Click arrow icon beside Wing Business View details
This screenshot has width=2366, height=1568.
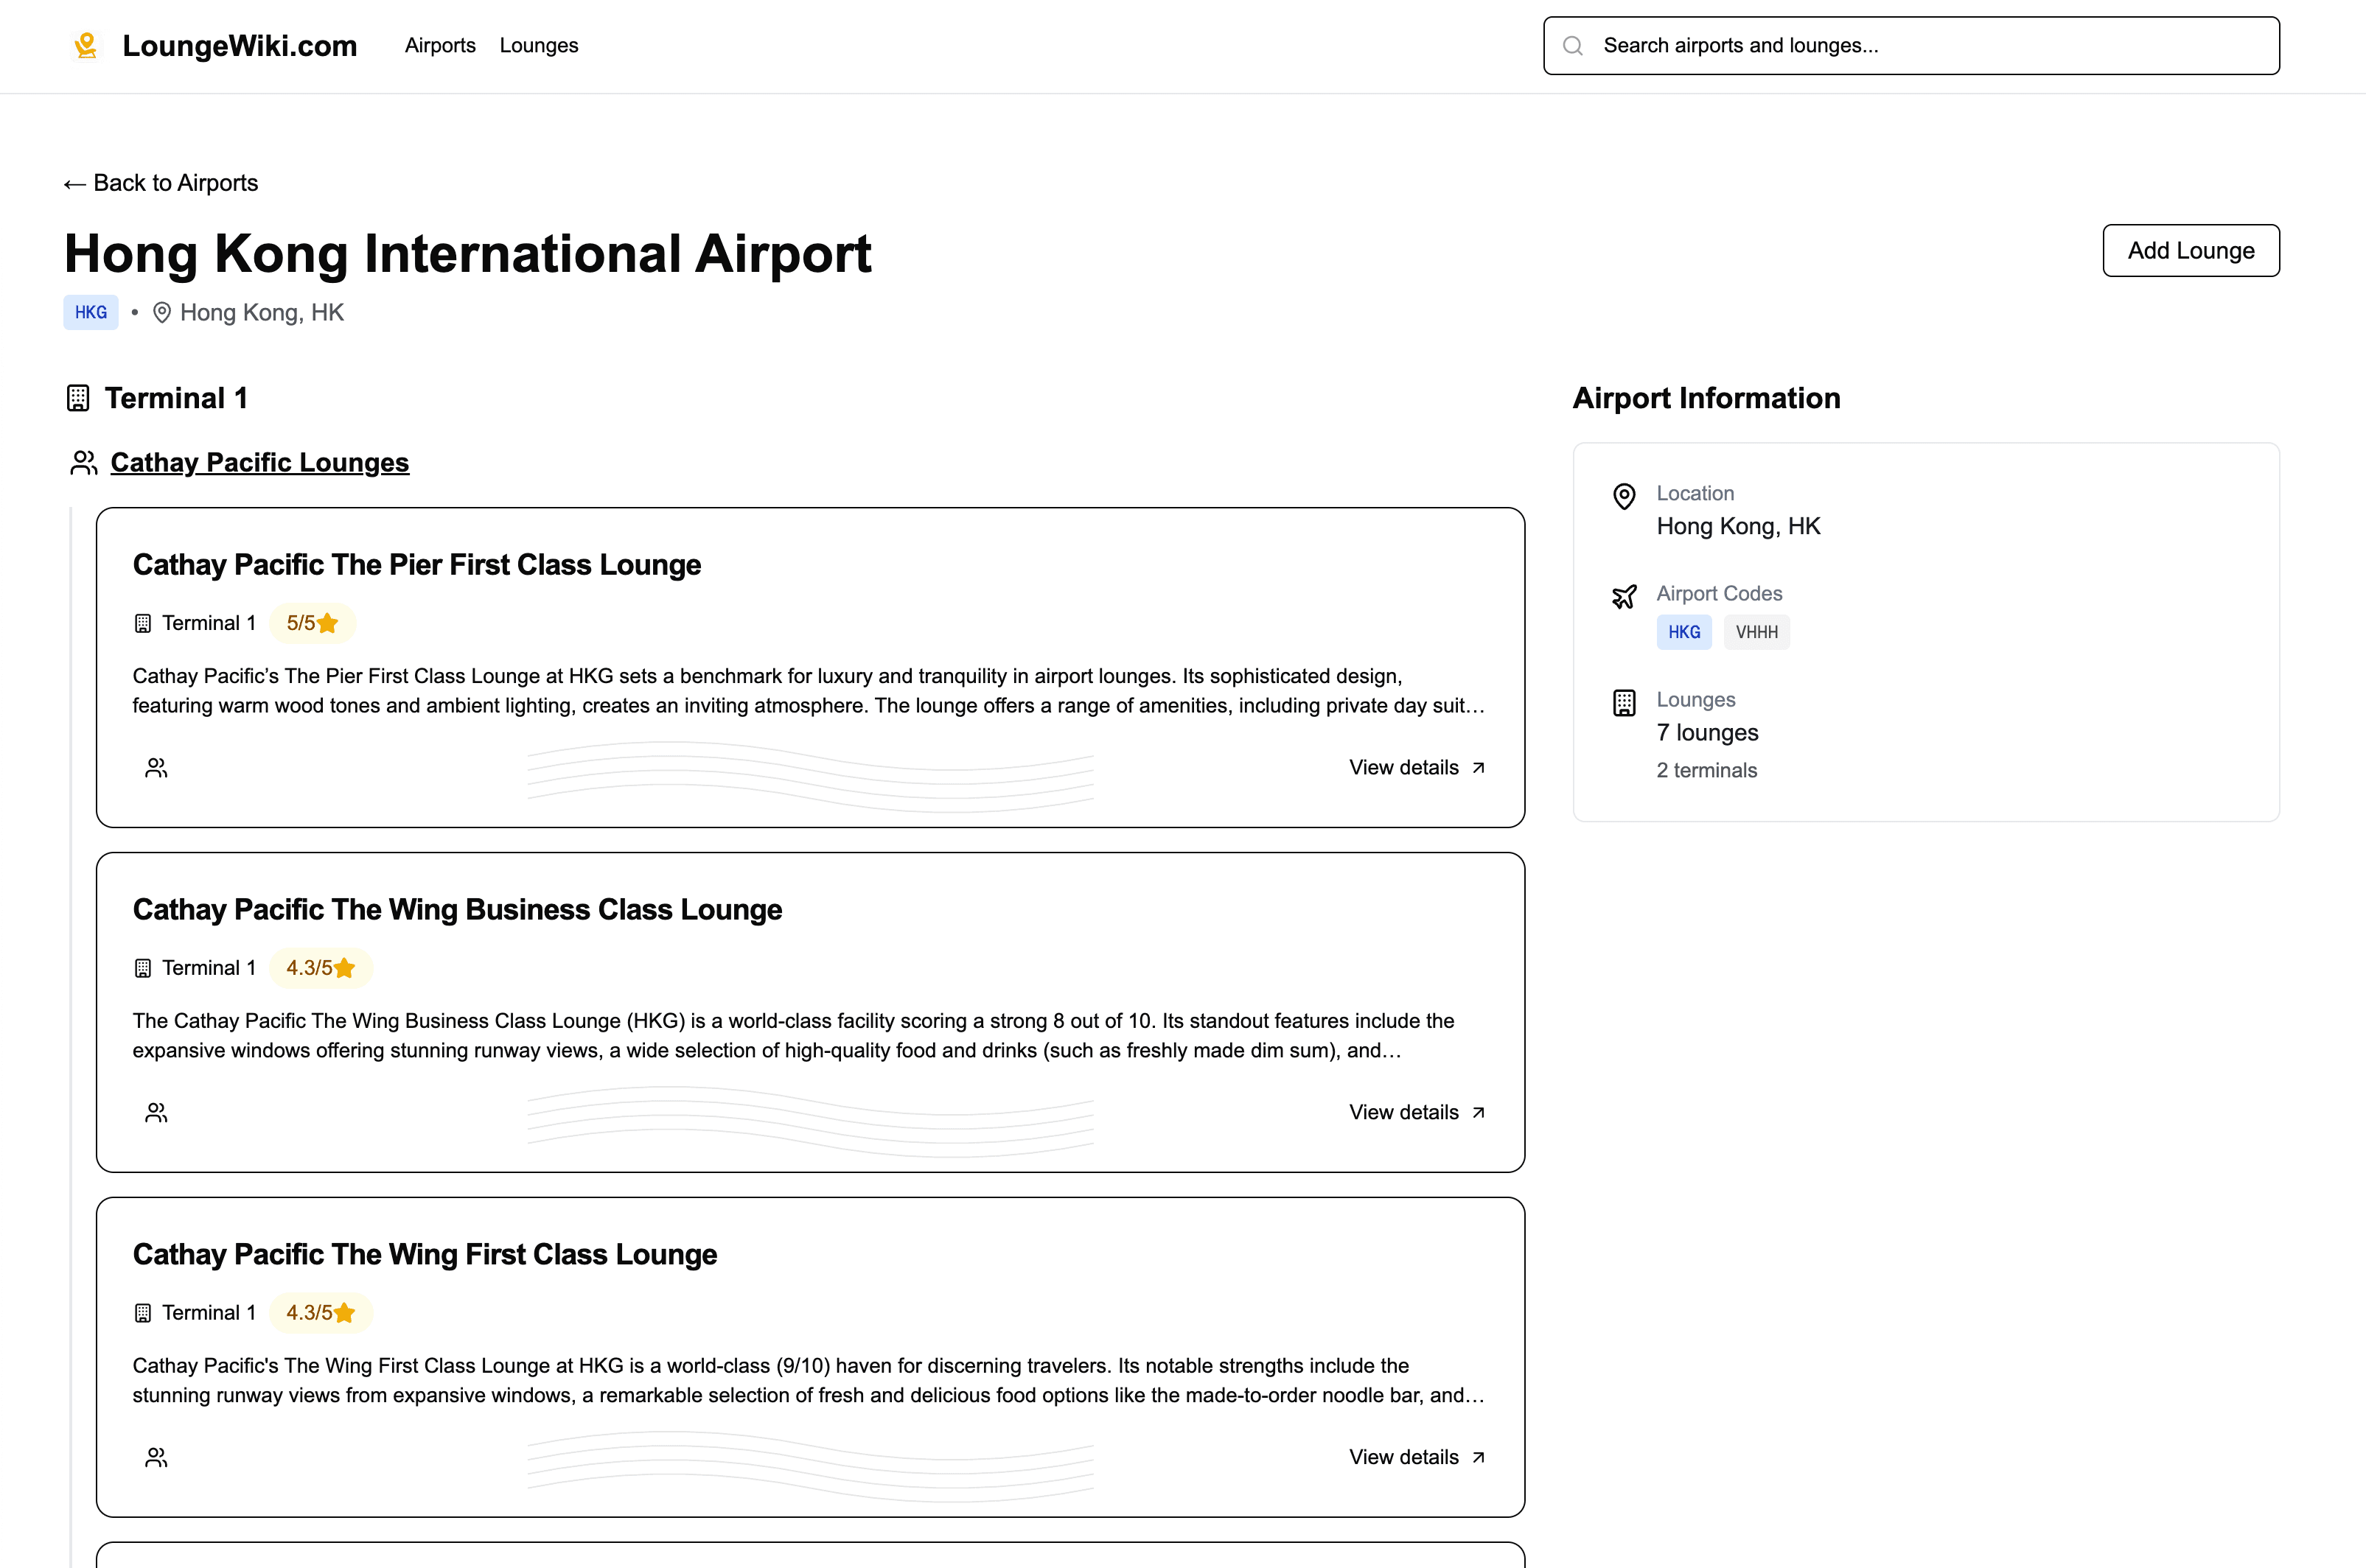pyautogui.click(x=1478, y=1113)
